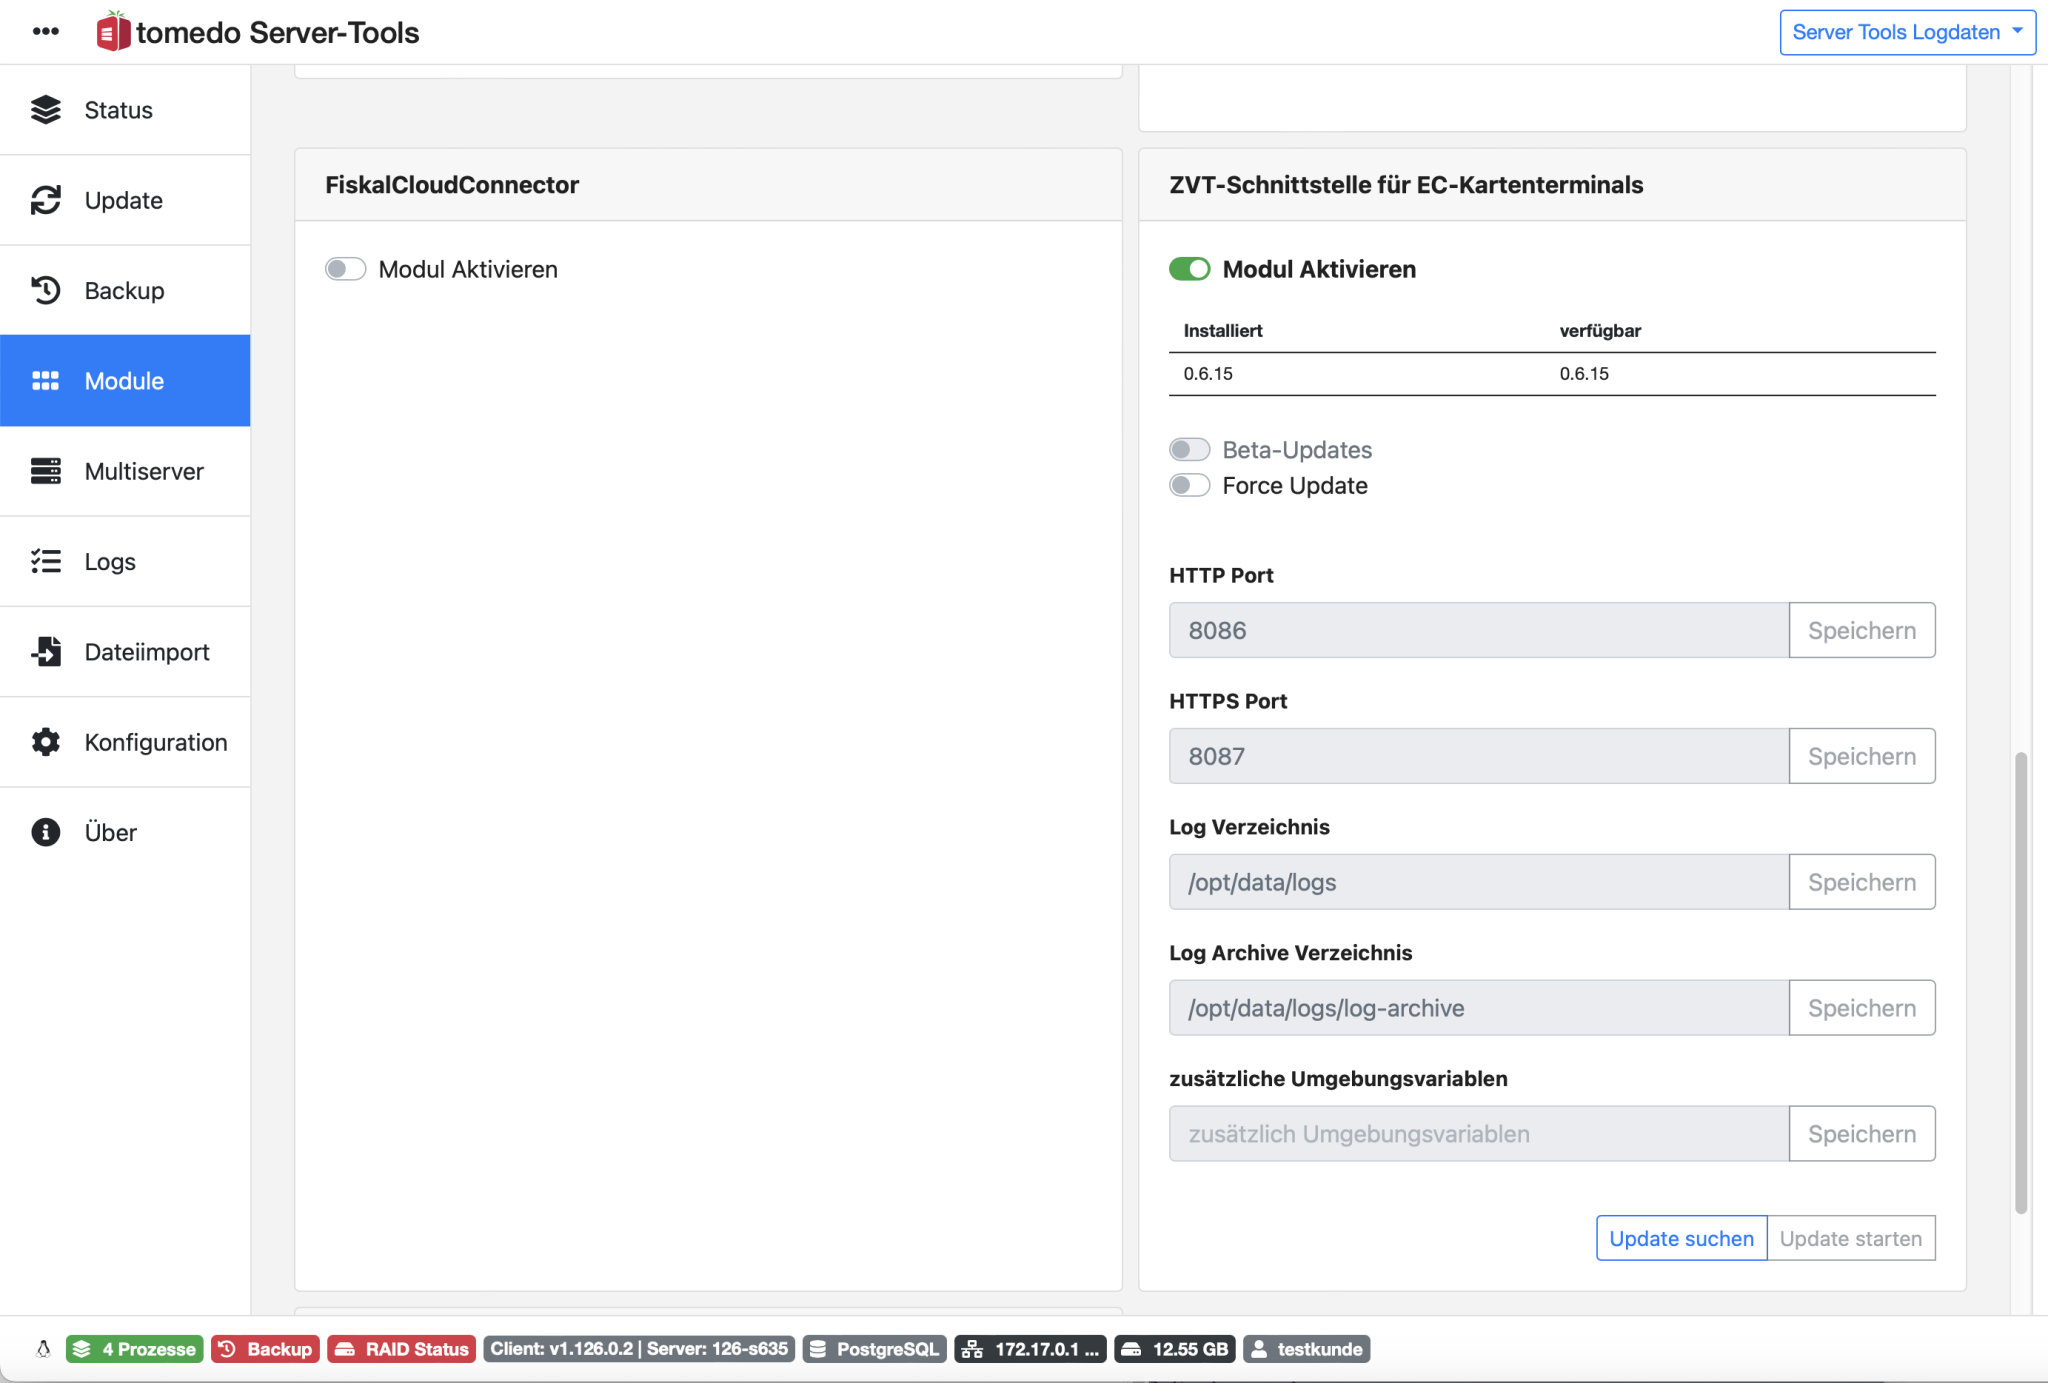
Task: Toggle the FiskalCloudConnector Modul Aktivieren switch
Action: point(346,267)
